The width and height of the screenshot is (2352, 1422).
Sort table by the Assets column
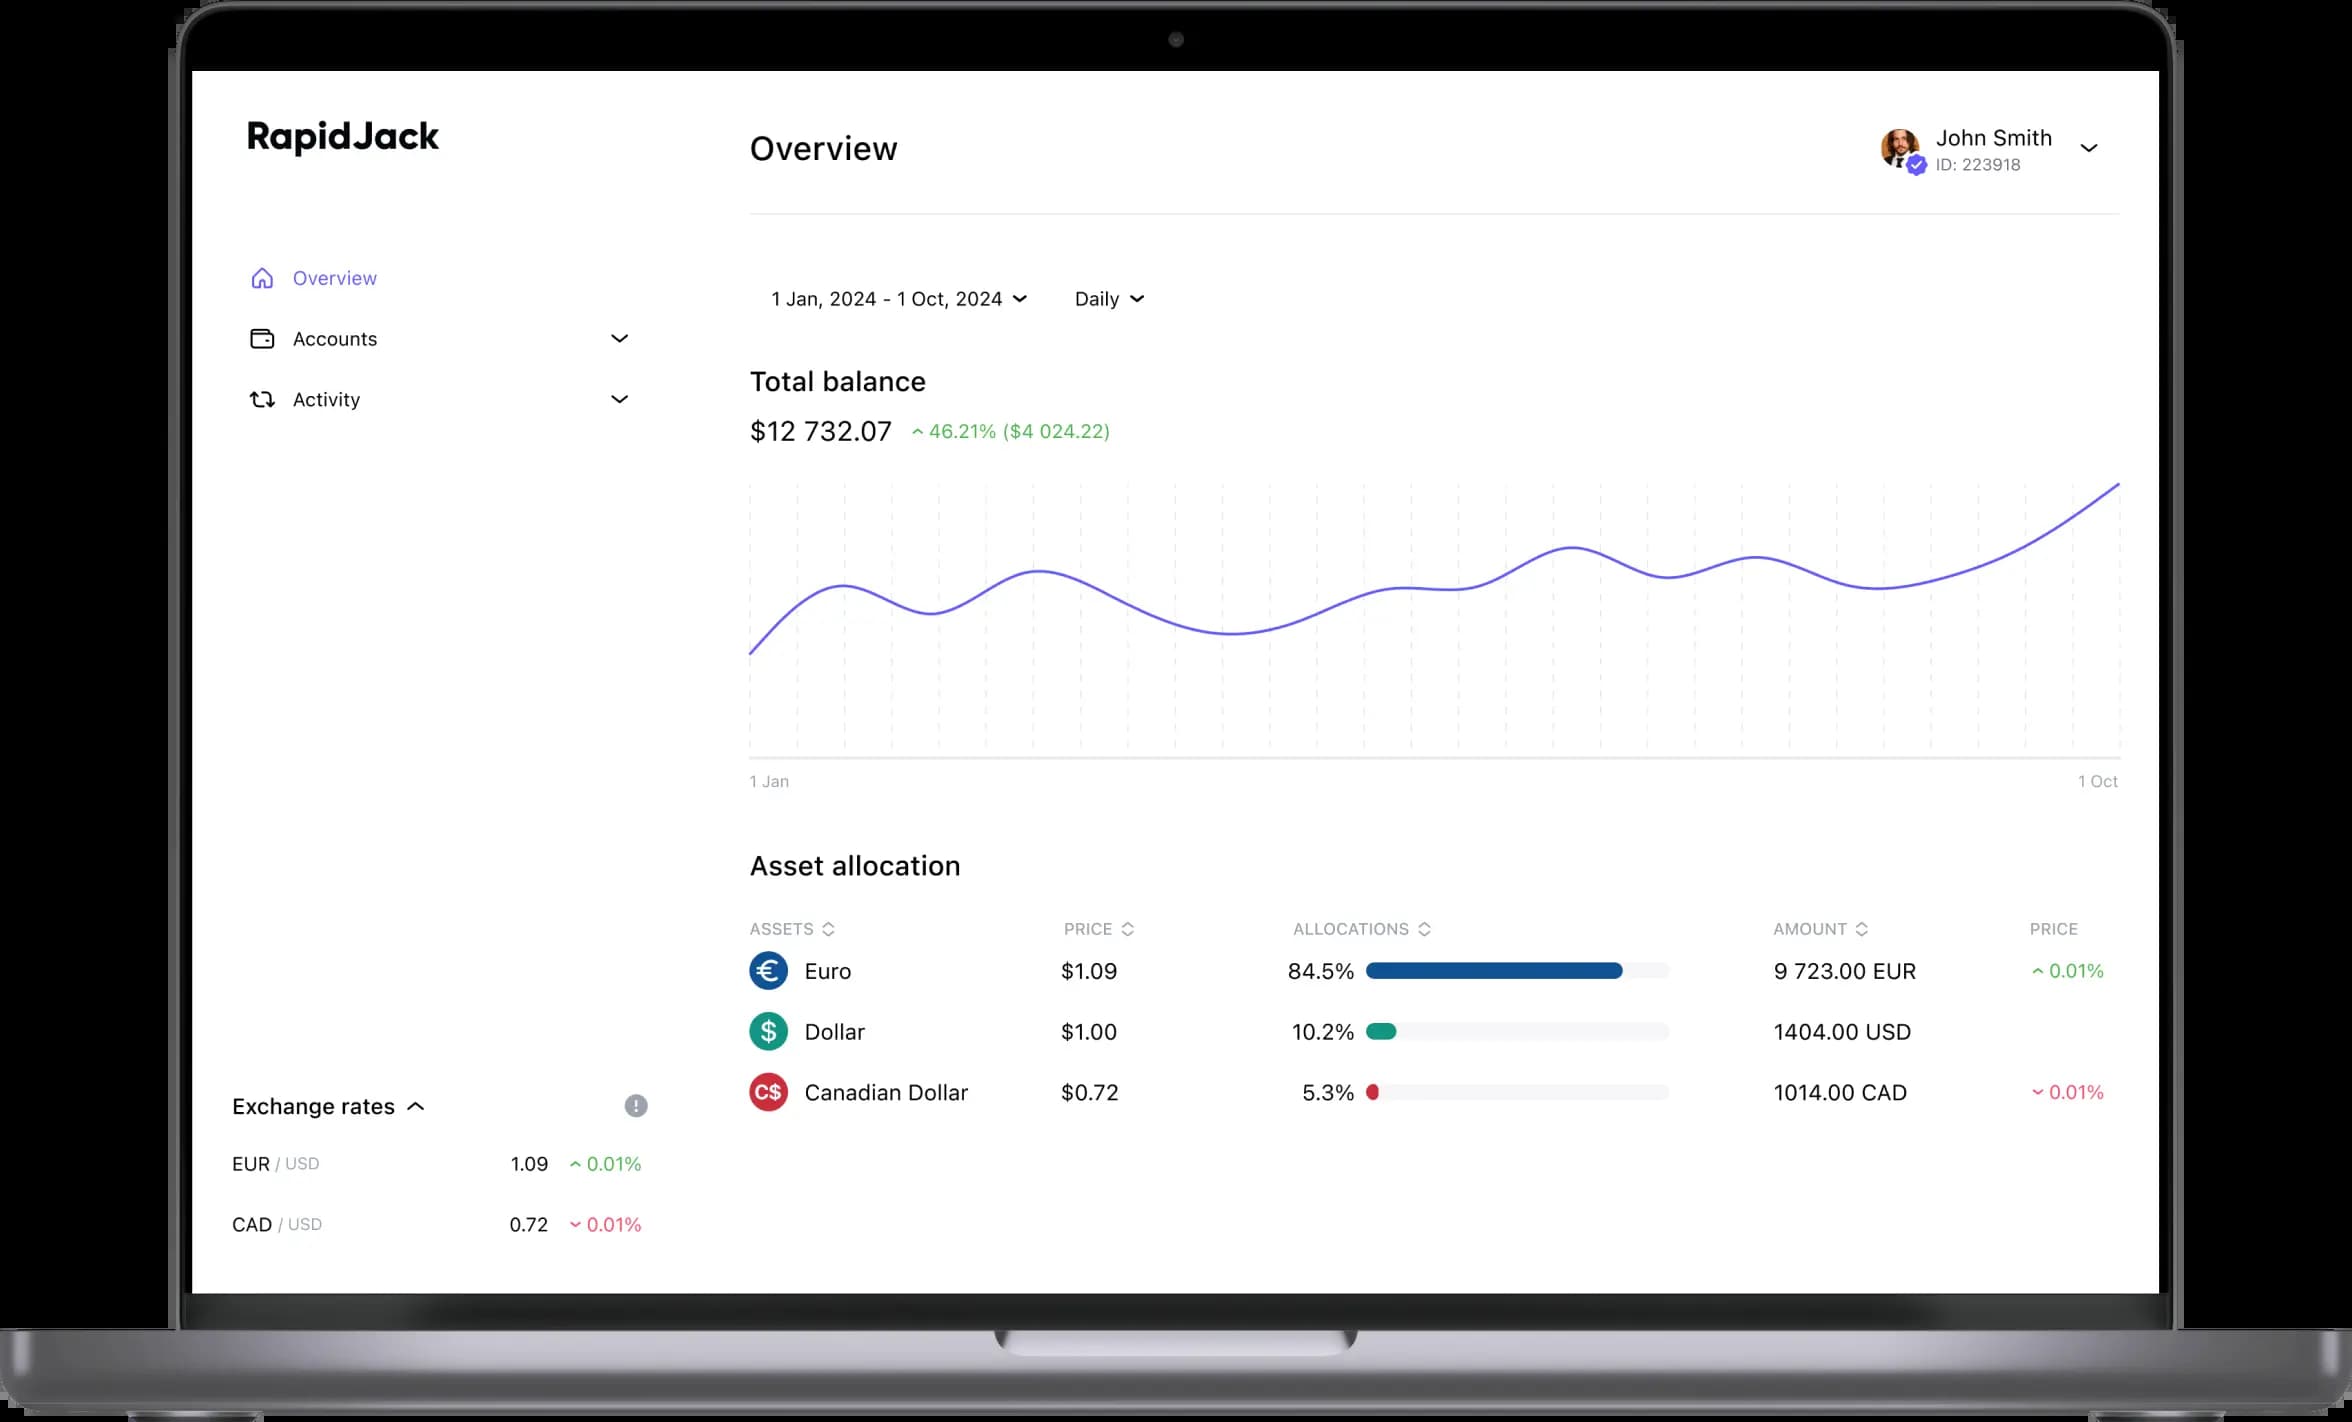coord(792,929)
